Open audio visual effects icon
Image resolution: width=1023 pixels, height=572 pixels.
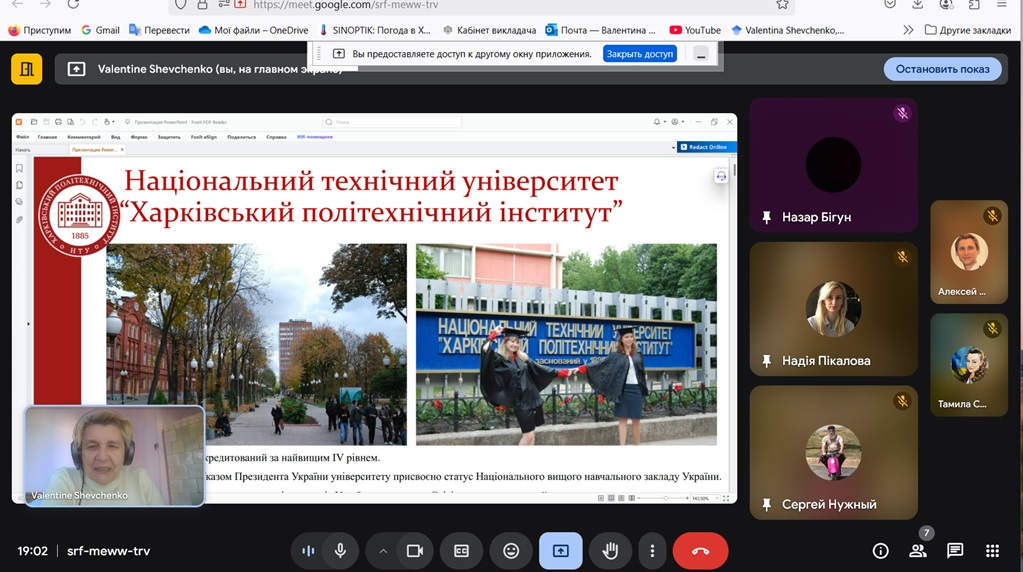pos(308,551)
